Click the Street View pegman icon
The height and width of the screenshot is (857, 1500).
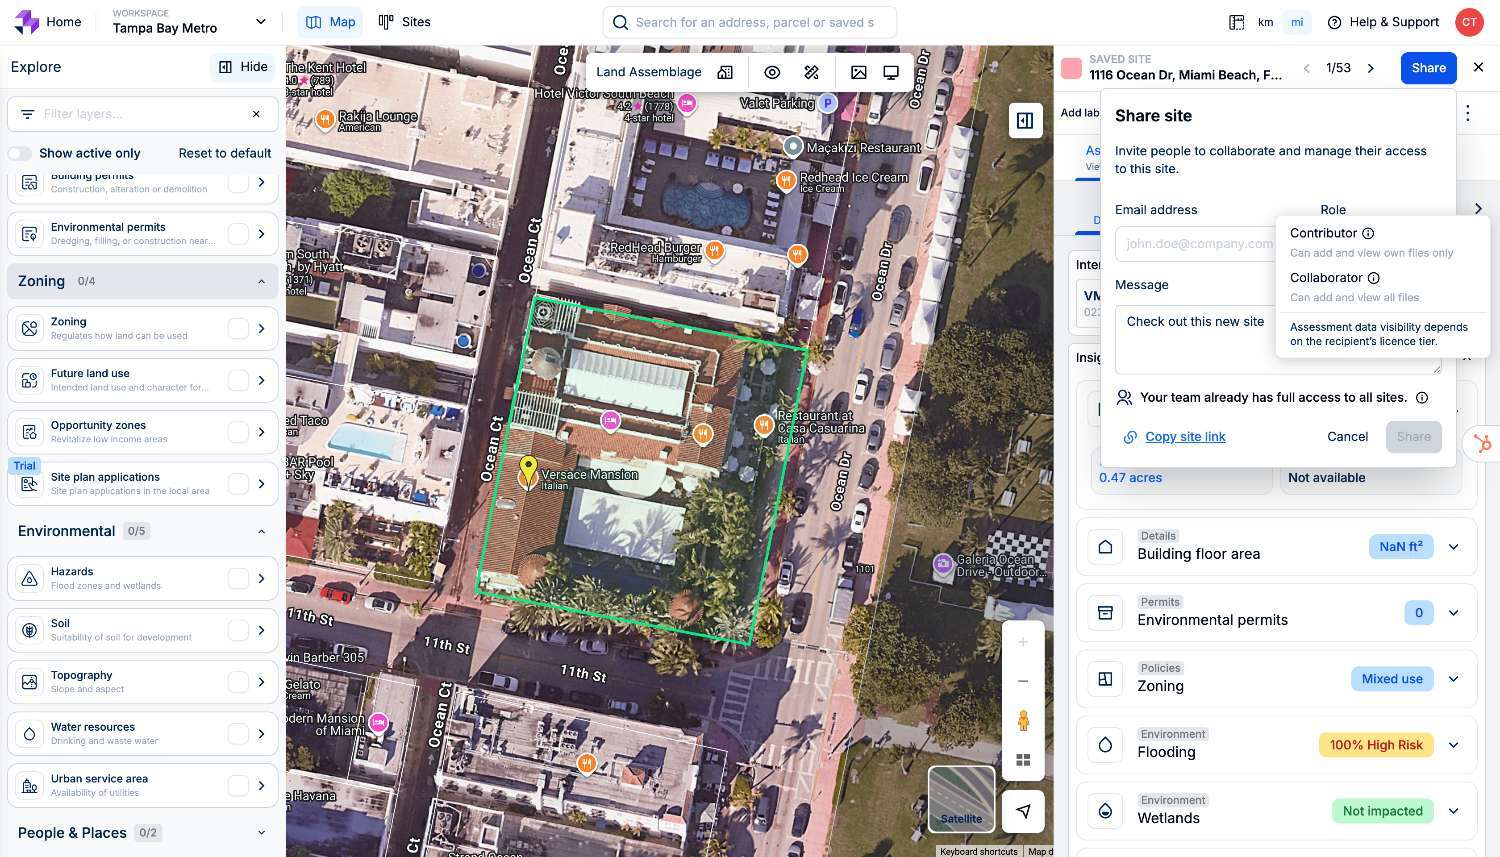point(1023,720)
